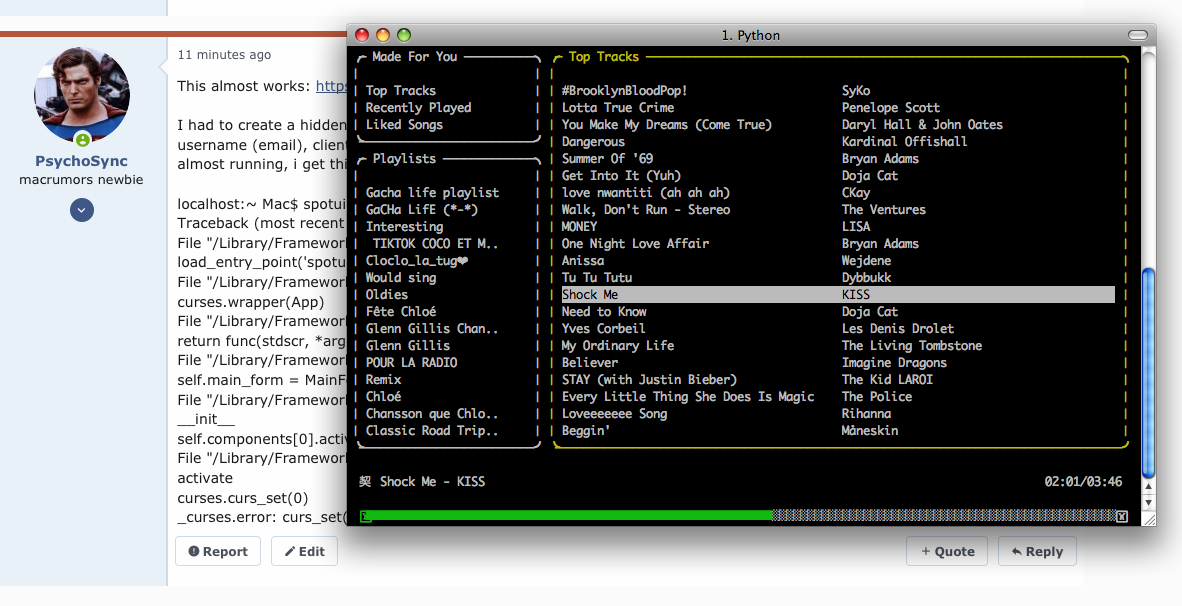Open the https link in the post
This screenshot has width=1182, height=606.
click(x=331, y=86)
